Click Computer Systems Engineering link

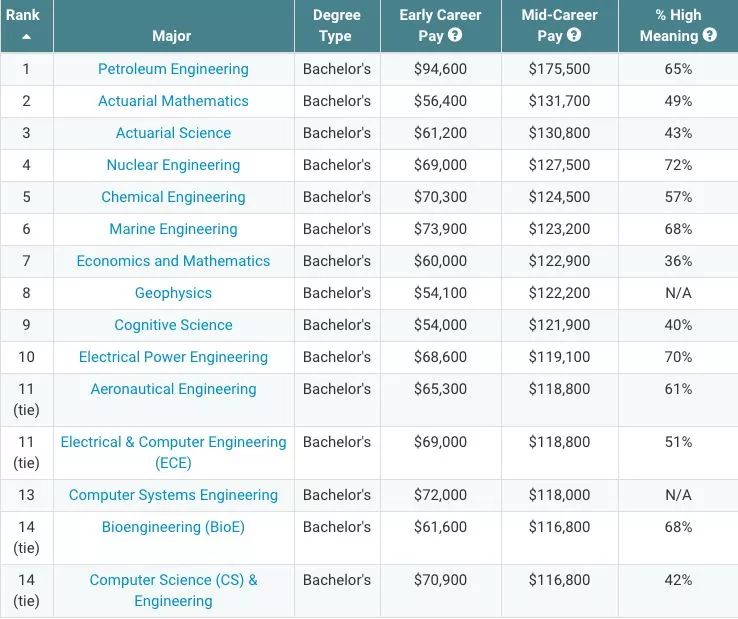tap(173, 495)
